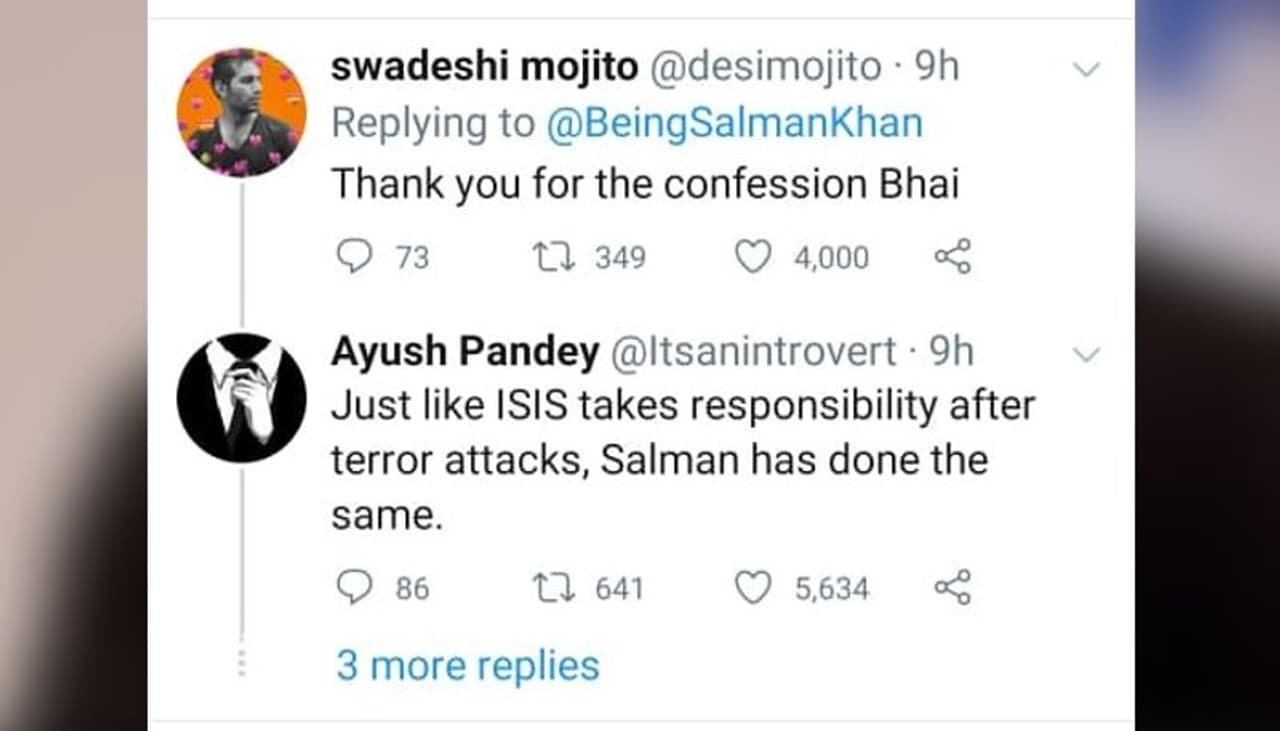Share the swadeshi mojito tweet

click(952, 258)
